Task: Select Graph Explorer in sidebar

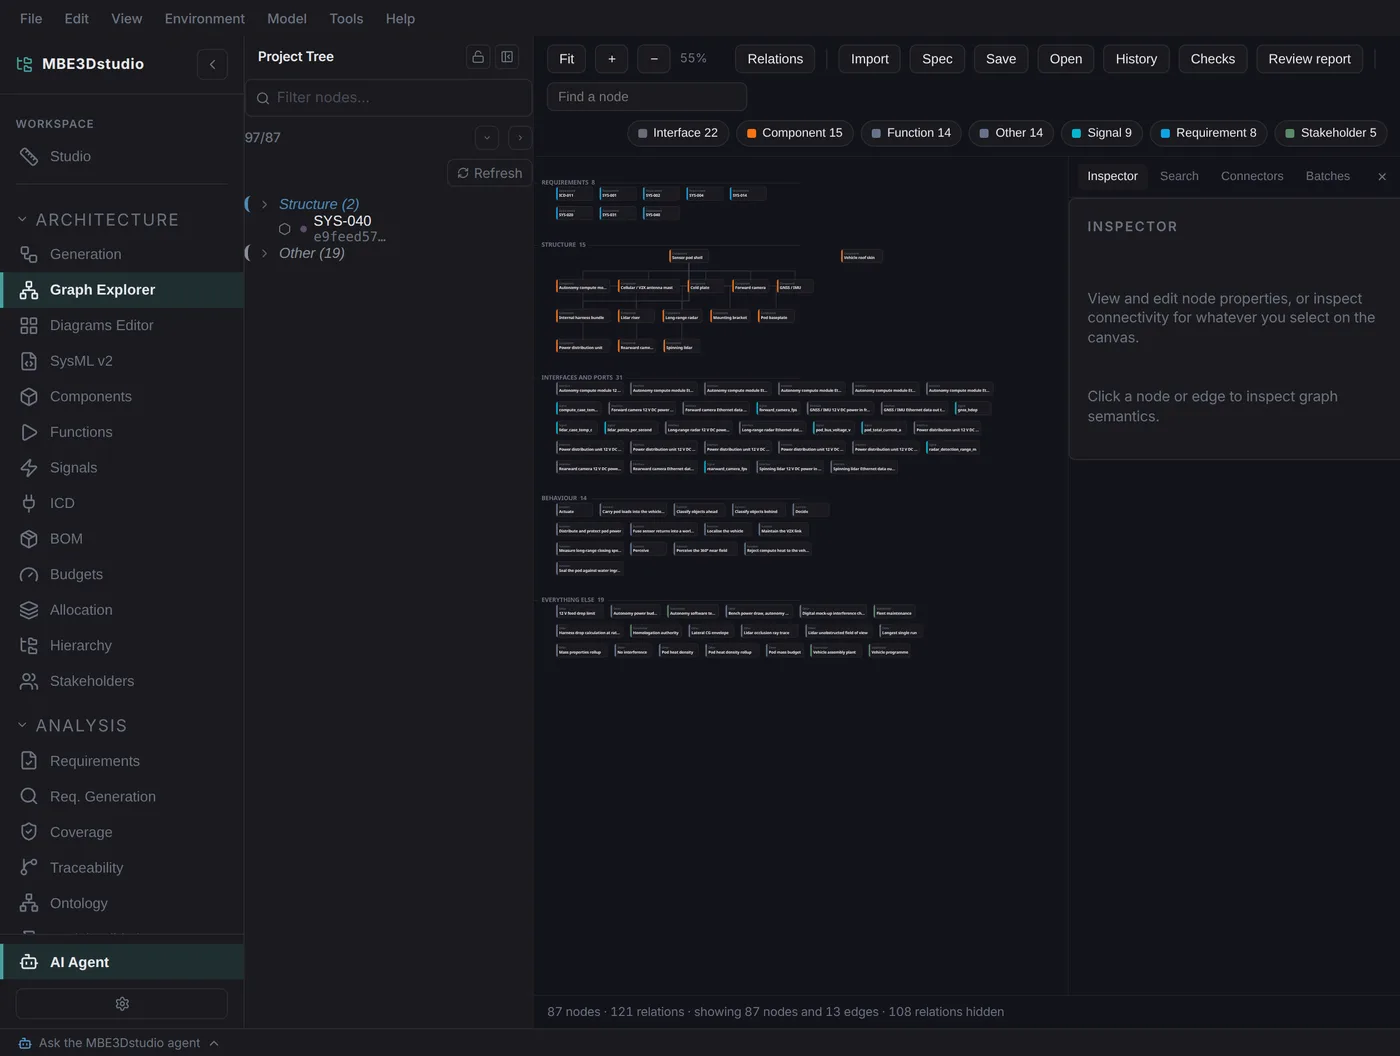Action: pos(121,290)
